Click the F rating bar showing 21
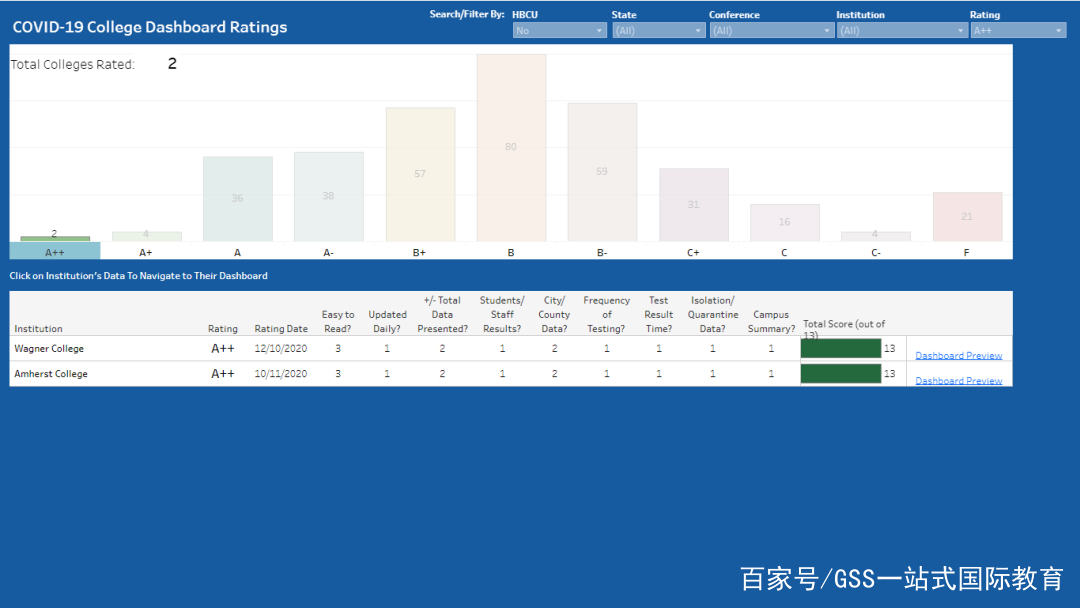Screen dimensions: 1080x608 tap(966, 216)
